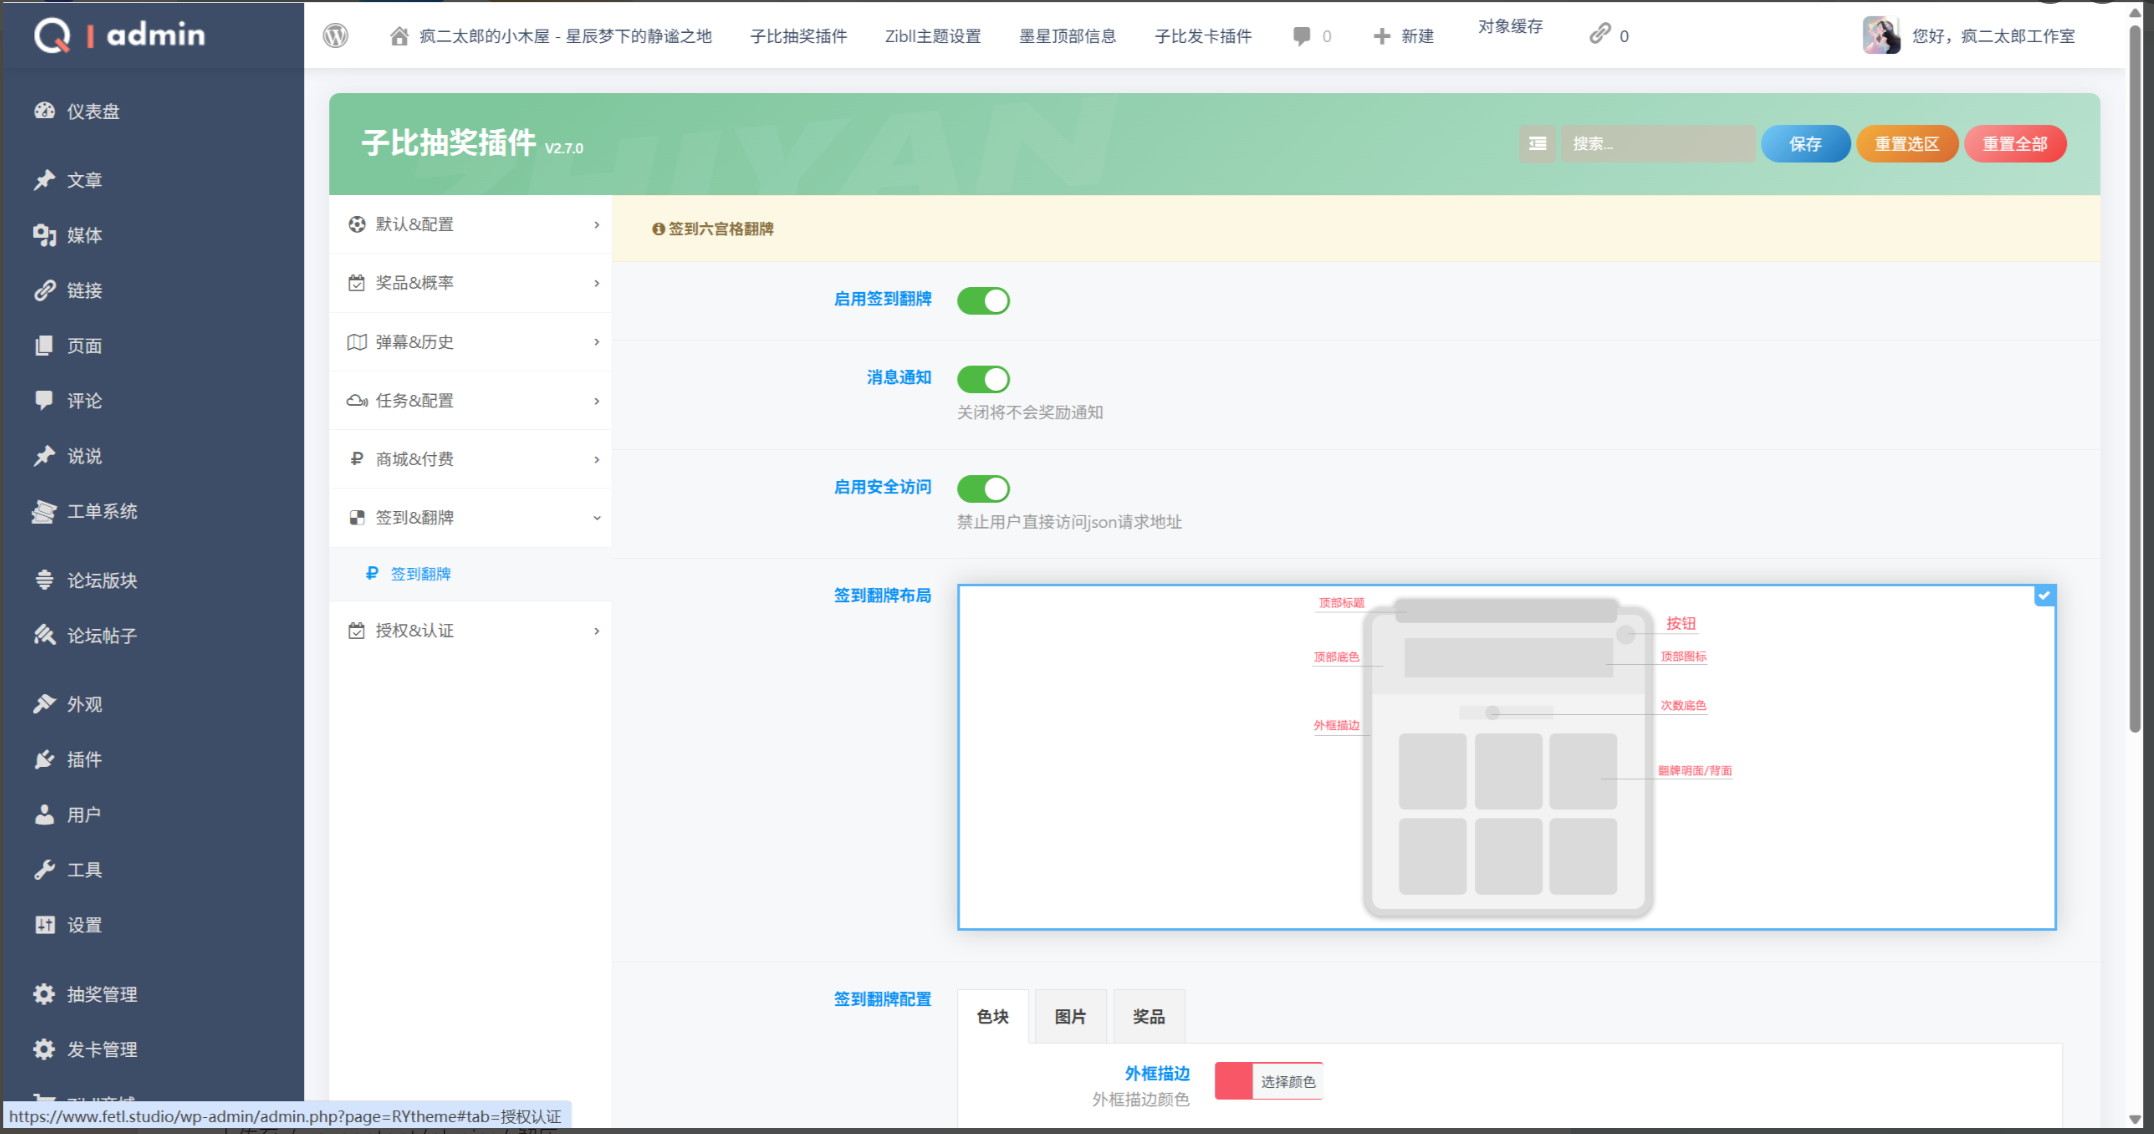This screenshot has width=2154, height=1134.
Task: Toggle the 启用签到翻牌 switch
Action: [x=984, y=301]
